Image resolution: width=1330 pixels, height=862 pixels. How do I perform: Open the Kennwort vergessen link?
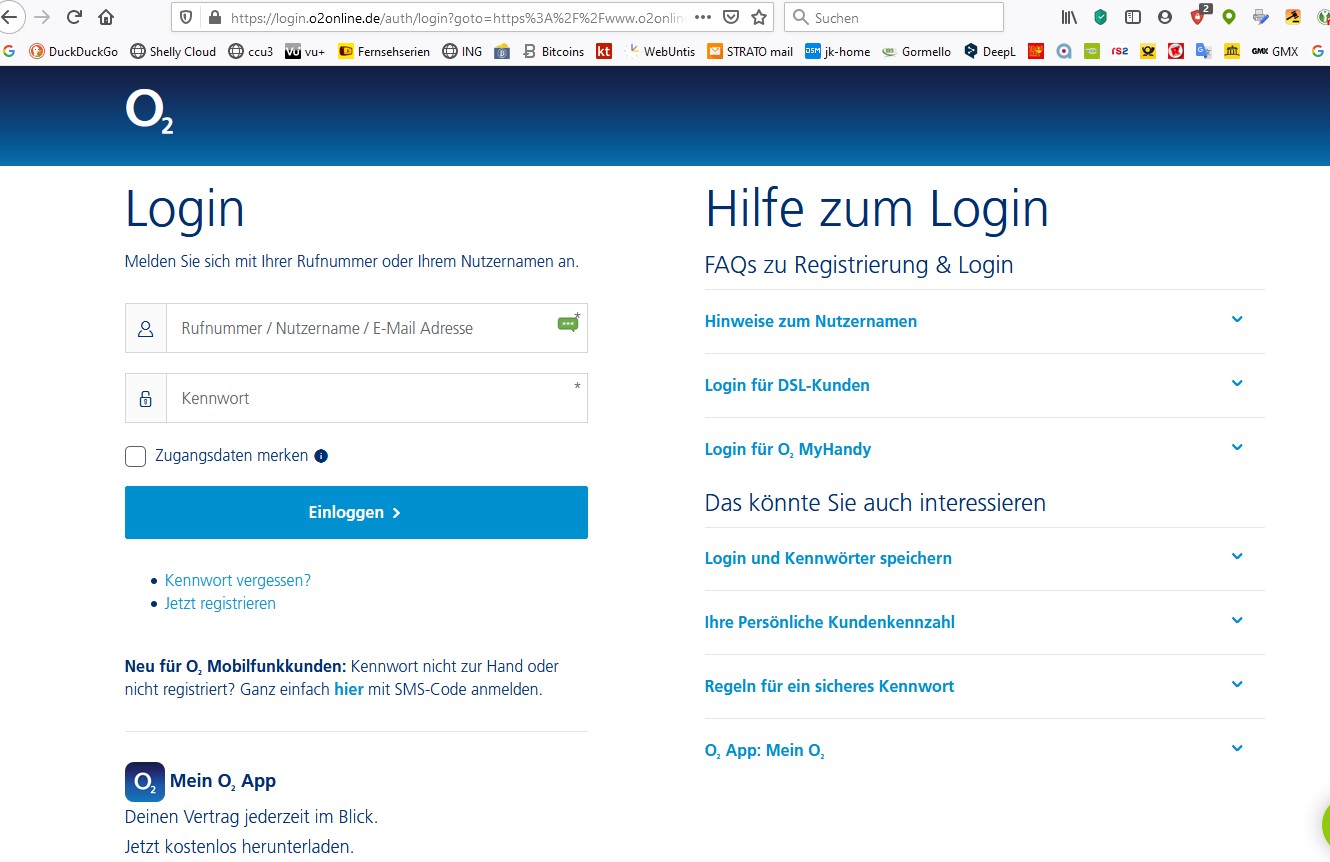coord(239,580)
